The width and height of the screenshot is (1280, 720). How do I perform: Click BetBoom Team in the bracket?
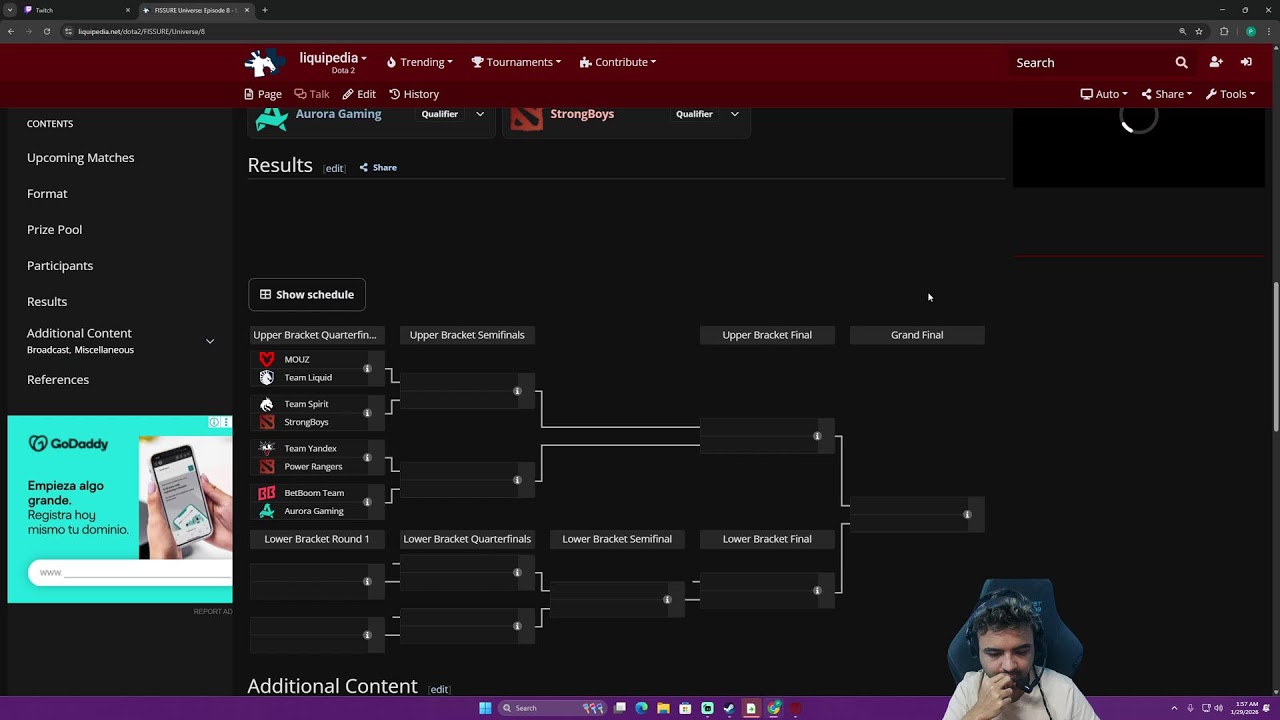314,493
